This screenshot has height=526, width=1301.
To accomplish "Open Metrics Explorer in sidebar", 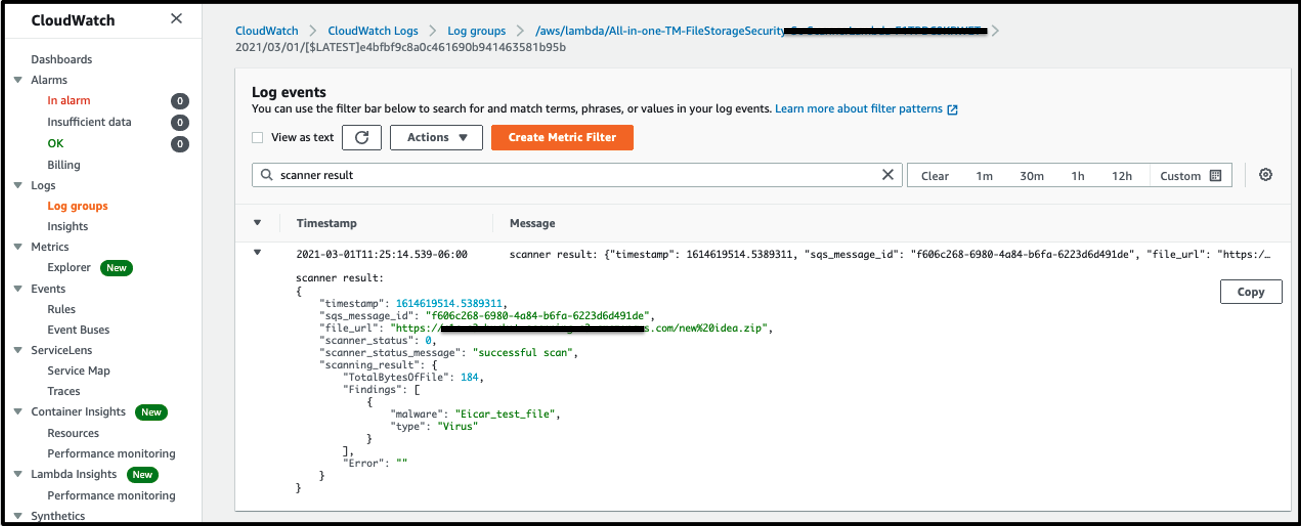I will (69, 268).
